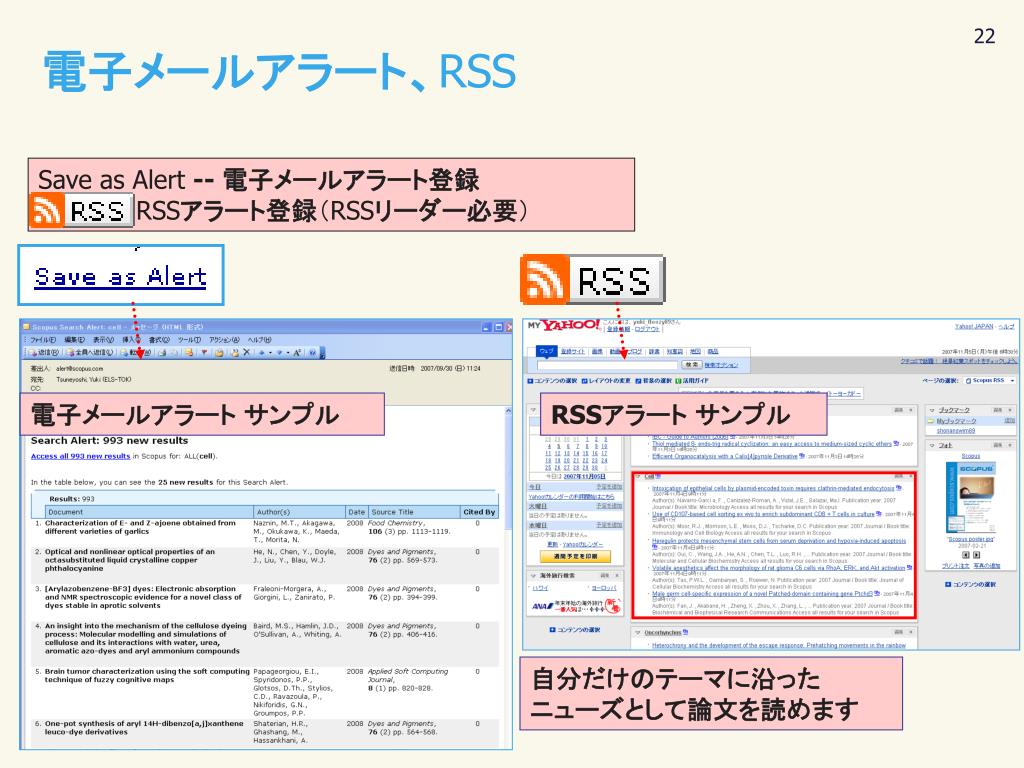Image resolution: width=1024 pixels, height=768 pixels.
Task: Collapse the Uncorhynchus feed module triangle
Action: pyautogui.click(x=638, y=633)
